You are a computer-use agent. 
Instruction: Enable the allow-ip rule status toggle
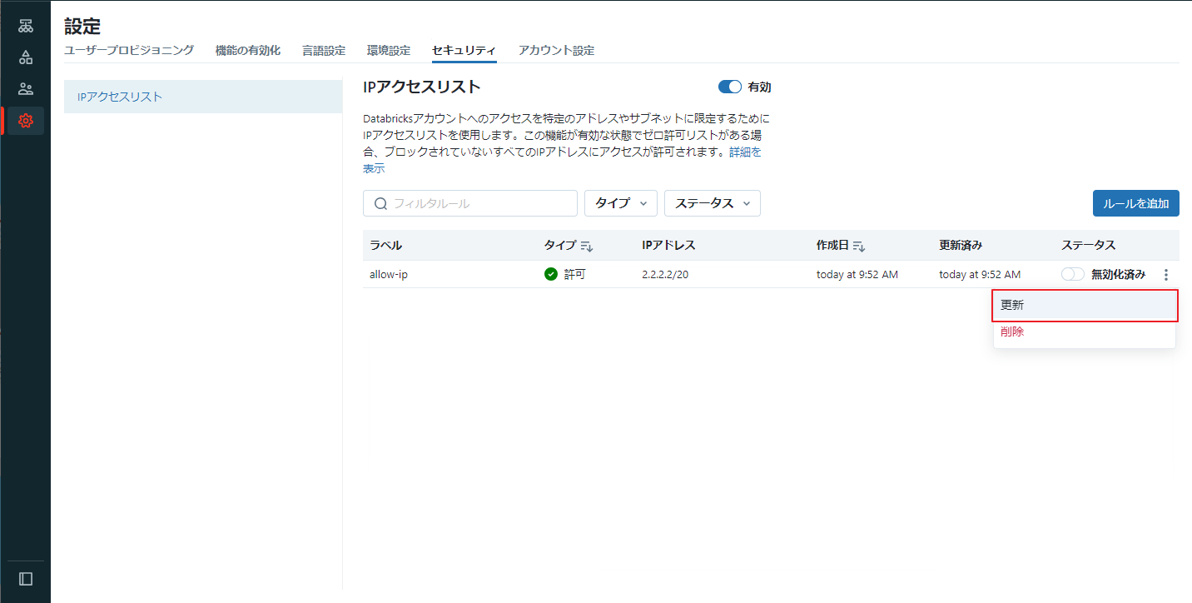click(x=1072, y=275)
